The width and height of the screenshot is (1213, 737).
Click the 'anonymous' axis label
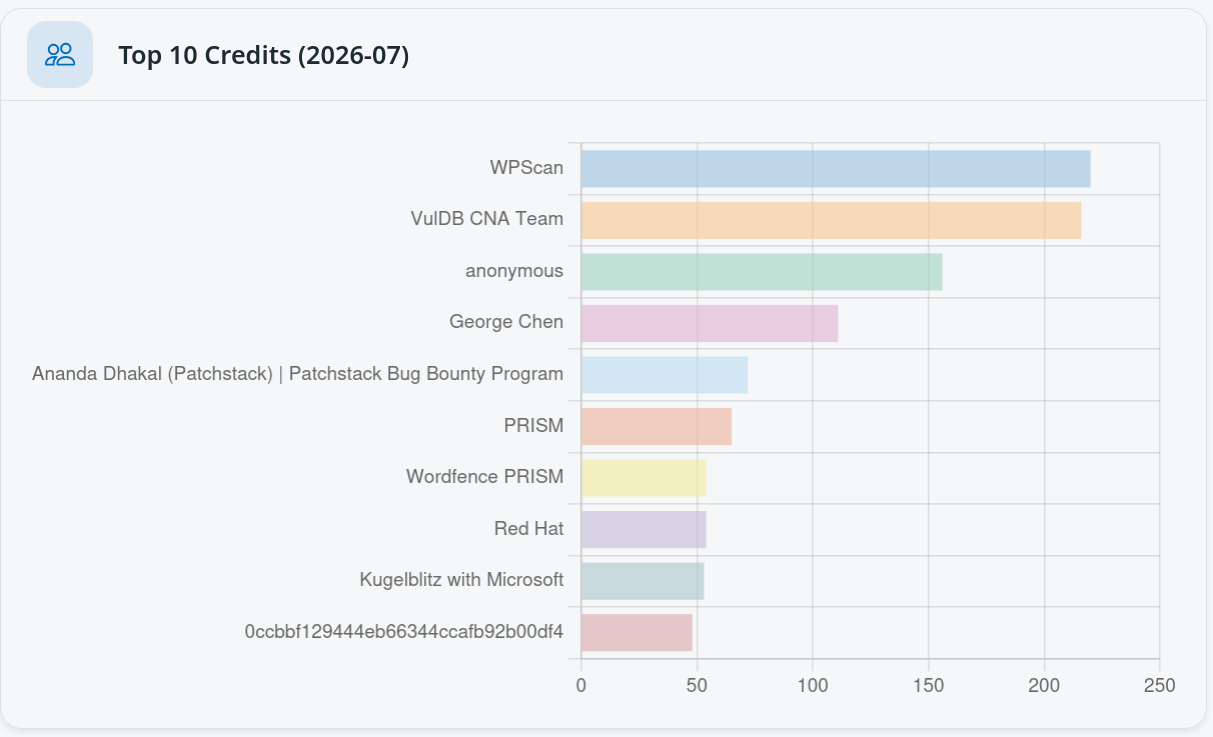click(x=514, y=271)
